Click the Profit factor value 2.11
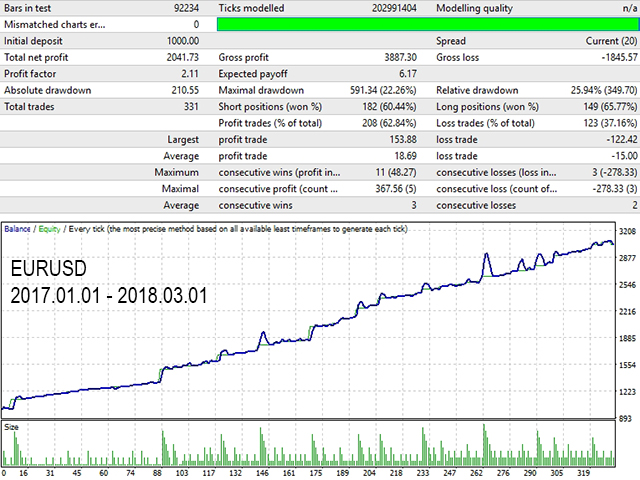Viewport: 640px width, 480px height. click(190, 73)
